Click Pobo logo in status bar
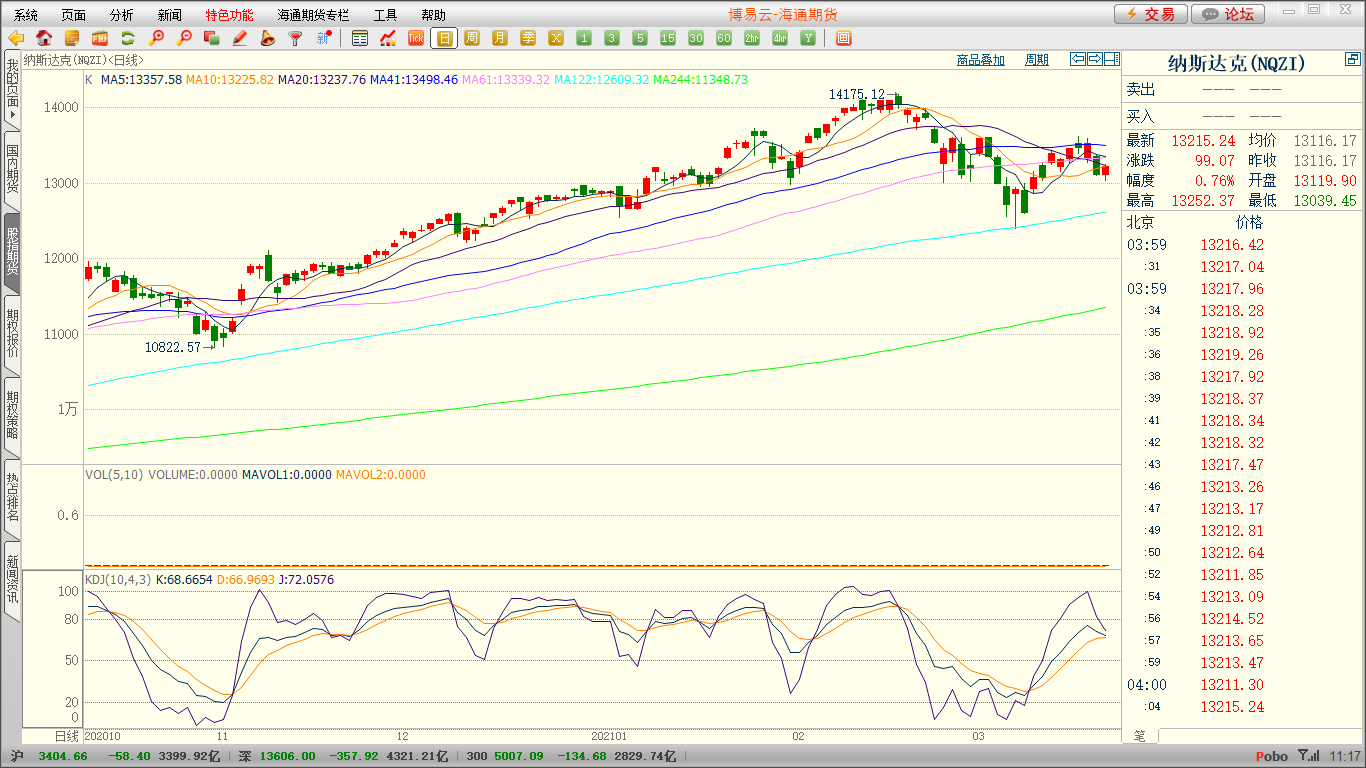The image size is (1366, 768). (x=1271, y=757)
